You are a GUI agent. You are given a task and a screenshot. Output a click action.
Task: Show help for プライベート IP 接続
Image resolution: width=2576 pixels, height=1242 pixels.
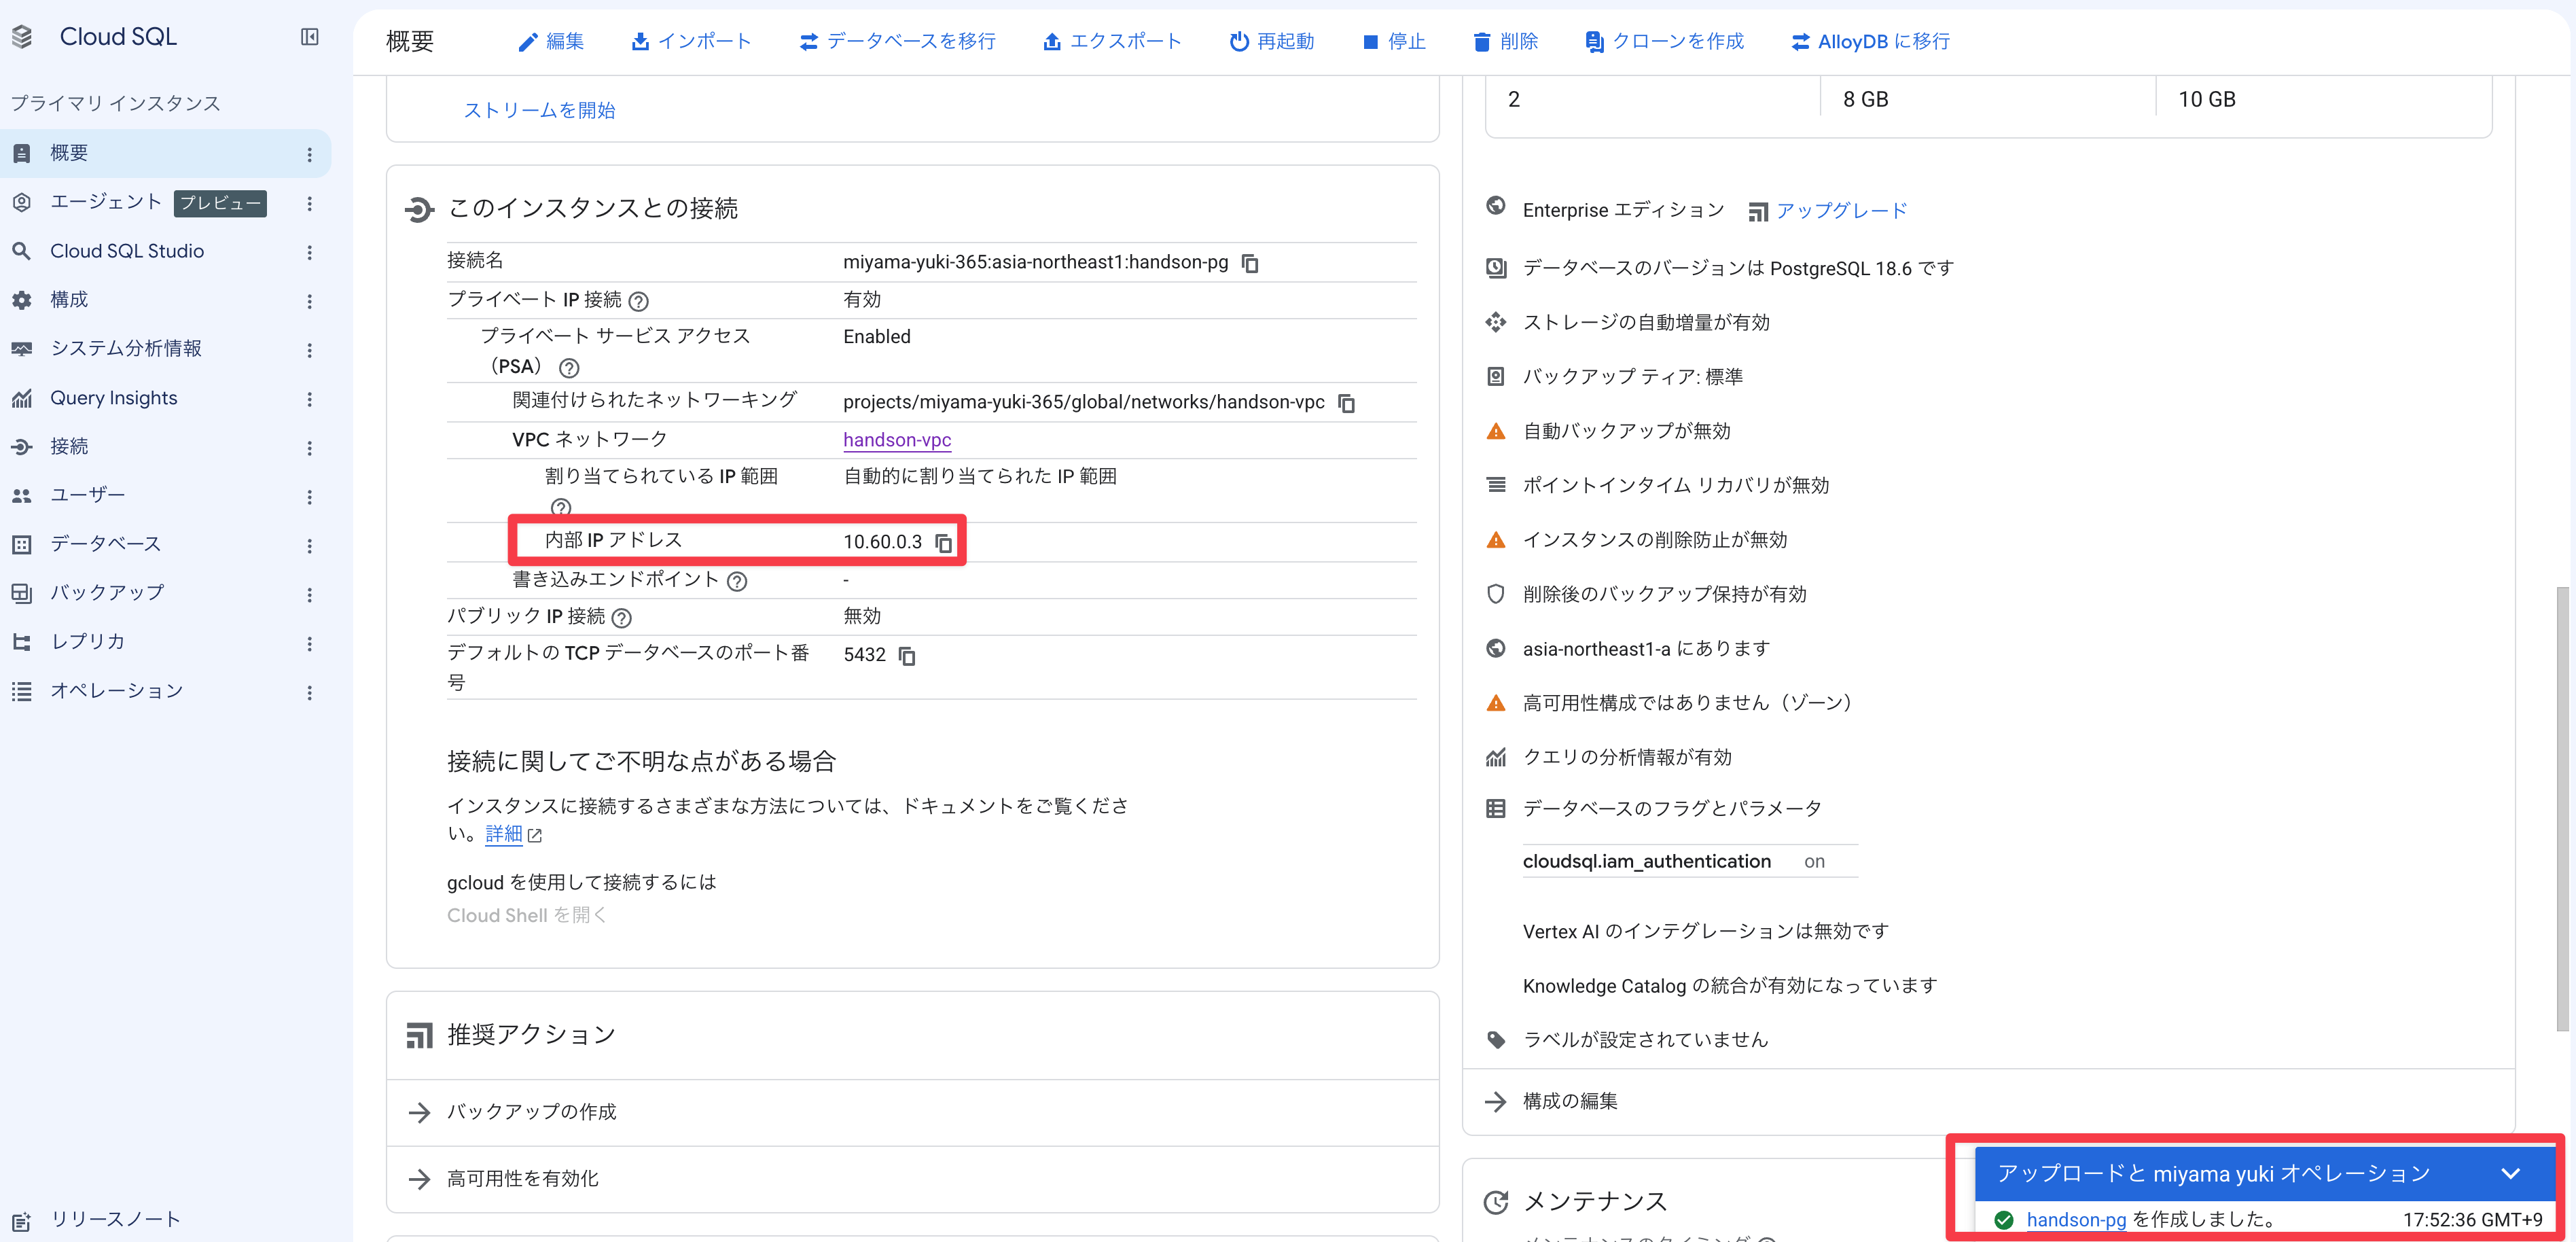(x=638, y=301)
